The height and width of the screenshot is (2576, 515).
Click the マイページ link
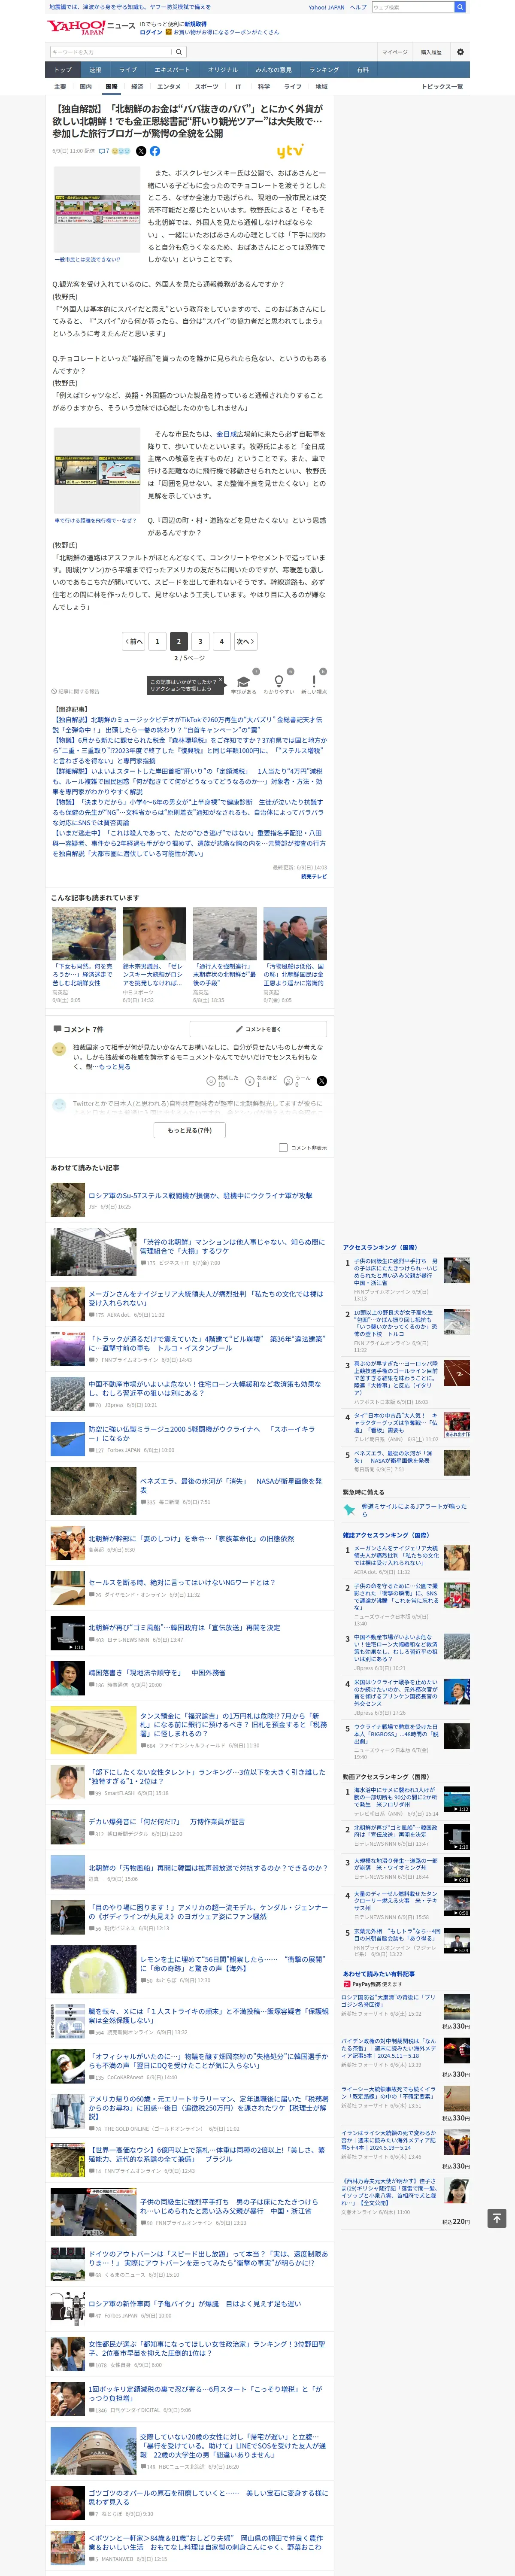[x=395, y=52]
